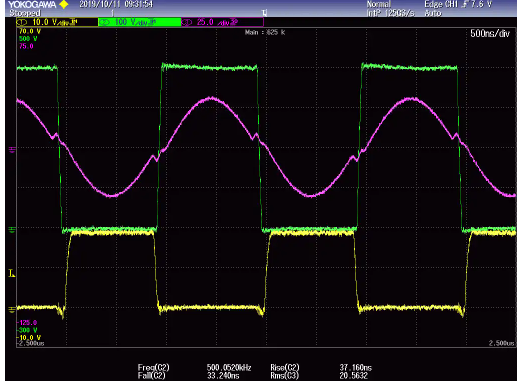This screenshot has height=381, width=518.
Task: Click the date and time 2019/10/11 09:31:54
Action: (116, 4)
